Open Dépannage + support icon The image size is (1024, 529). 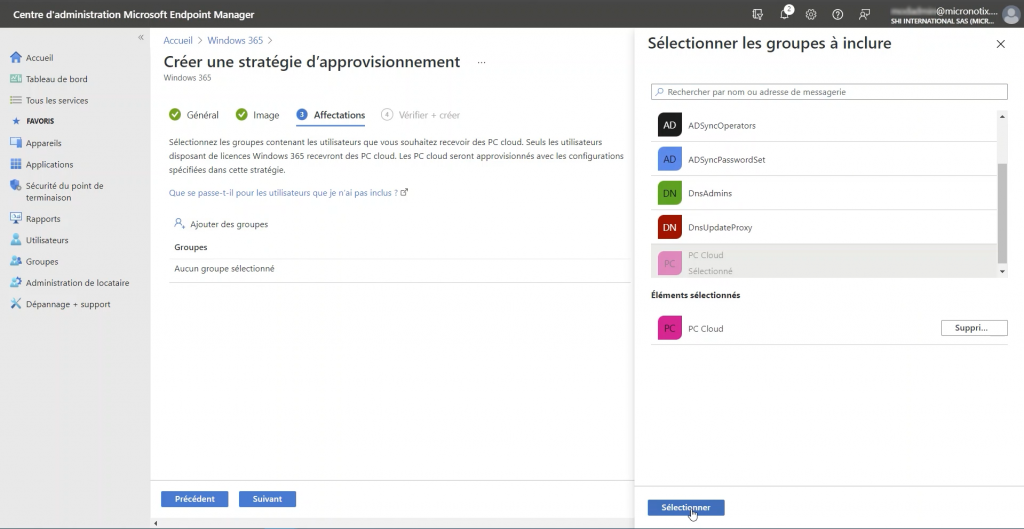pyautogui.click(x=16, y=304)
